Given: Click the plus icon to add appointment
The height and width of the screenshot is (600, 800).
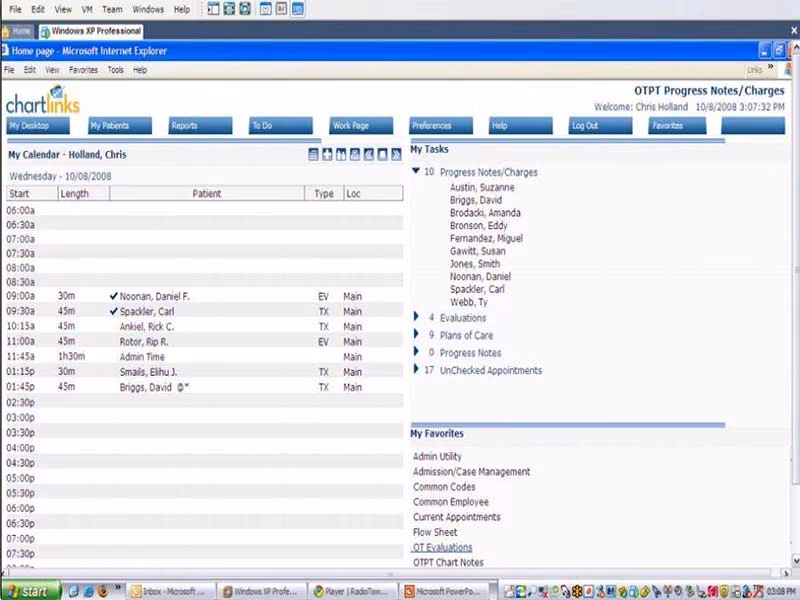Looking at the screenshot, I should pos(327,155).
